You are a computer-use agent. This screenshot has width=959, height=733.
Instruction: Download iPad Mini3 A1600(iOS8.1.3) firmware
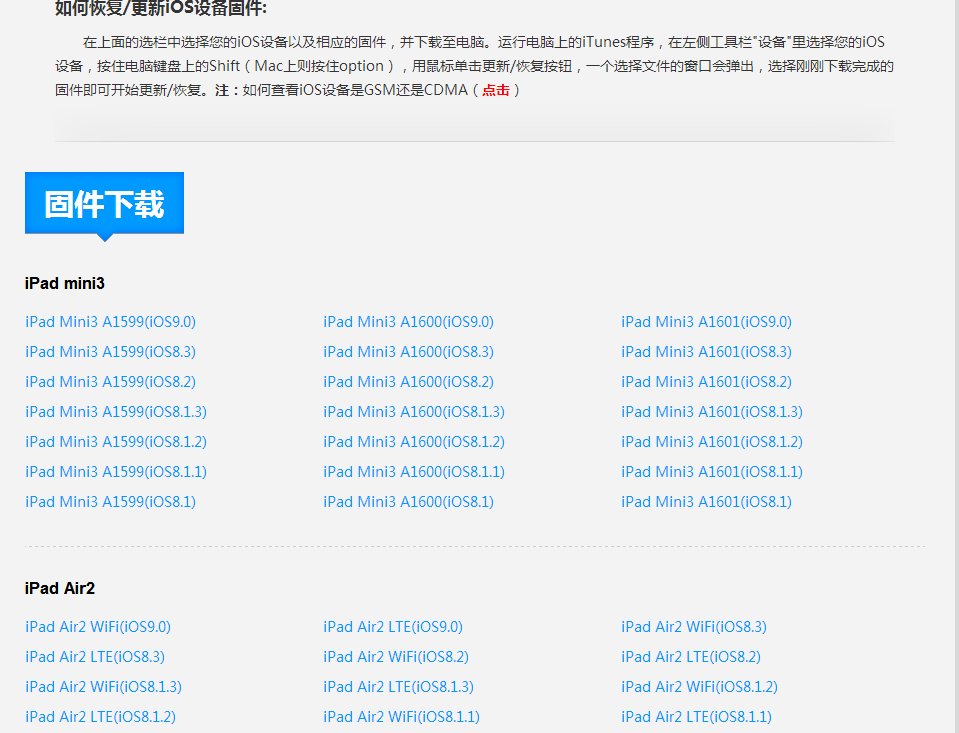pyautogui.click(x=414, y=412)
